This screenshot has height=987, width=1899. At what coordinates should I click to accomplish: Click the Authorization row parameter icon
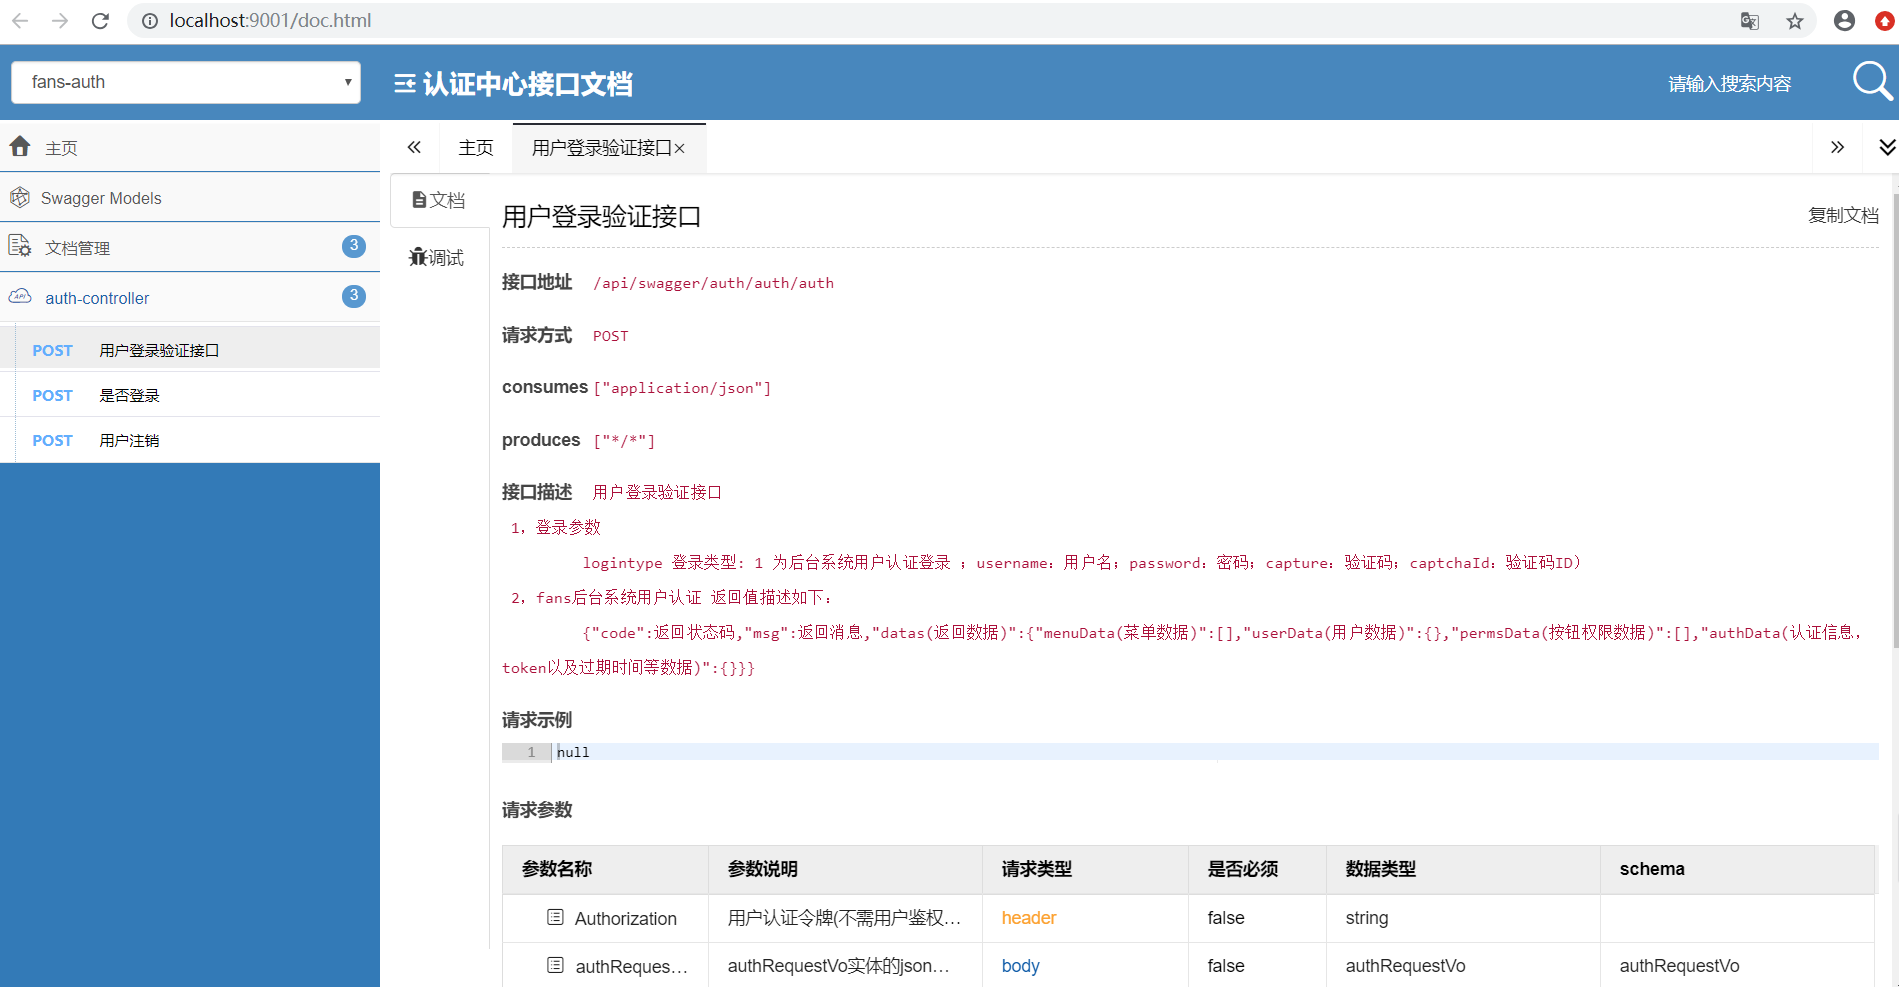click(x=555, y=917)
